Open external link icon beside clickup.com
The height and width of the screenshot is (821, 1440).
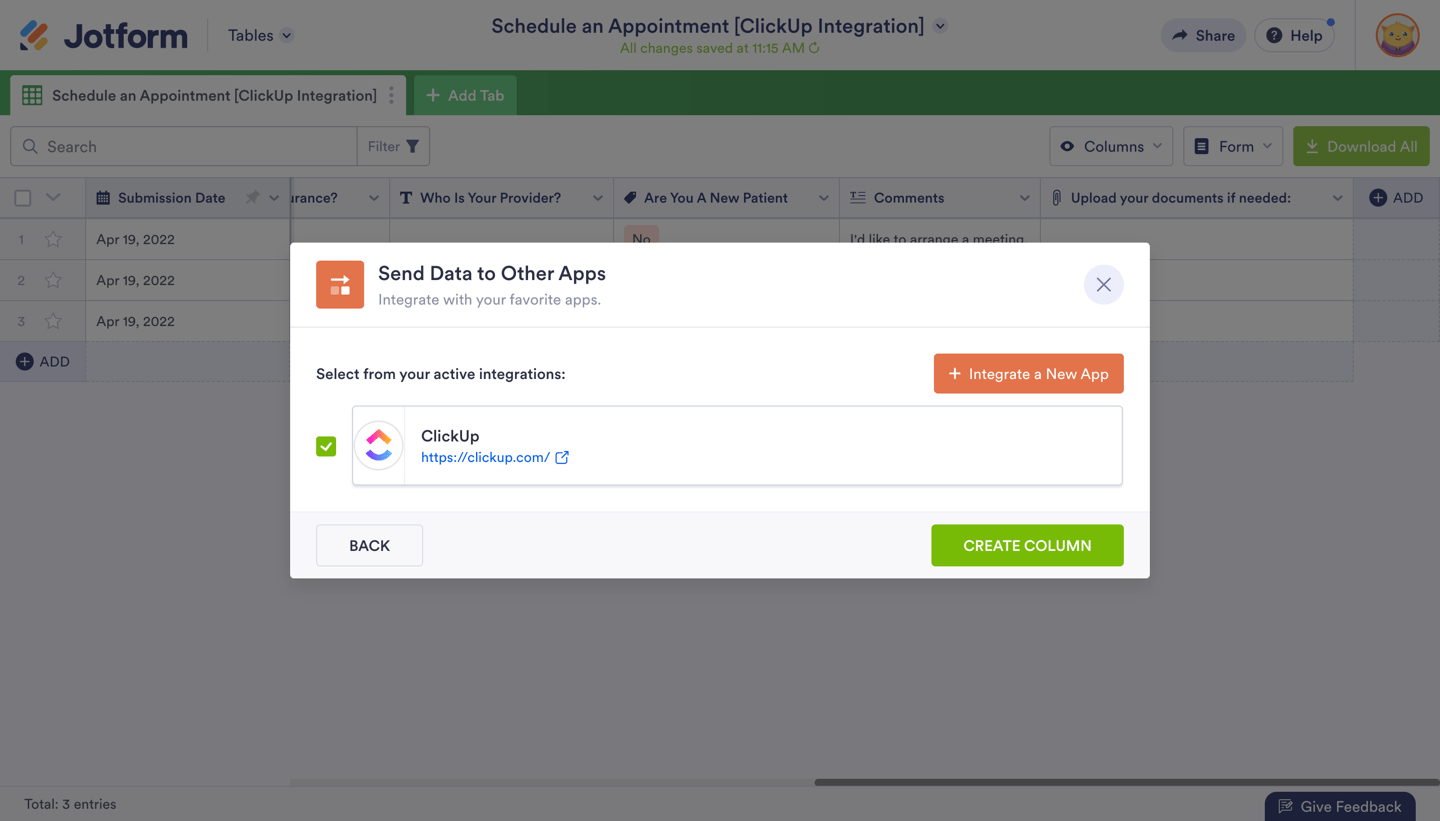(x=562, y=457)
